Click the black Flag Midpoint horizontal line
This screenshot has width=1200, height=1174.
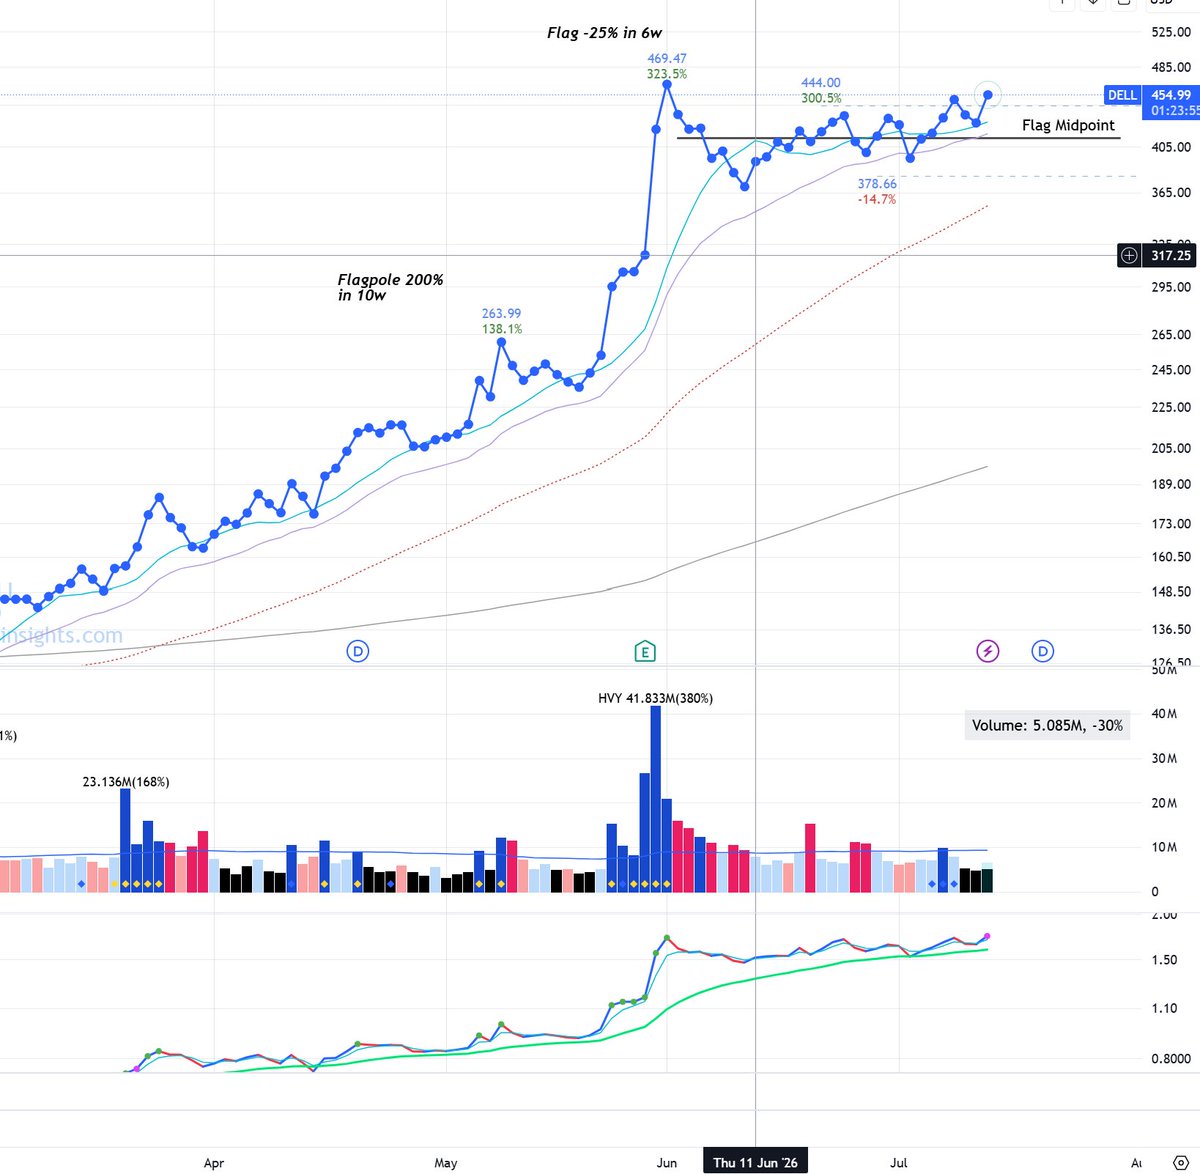pos(898,138)
